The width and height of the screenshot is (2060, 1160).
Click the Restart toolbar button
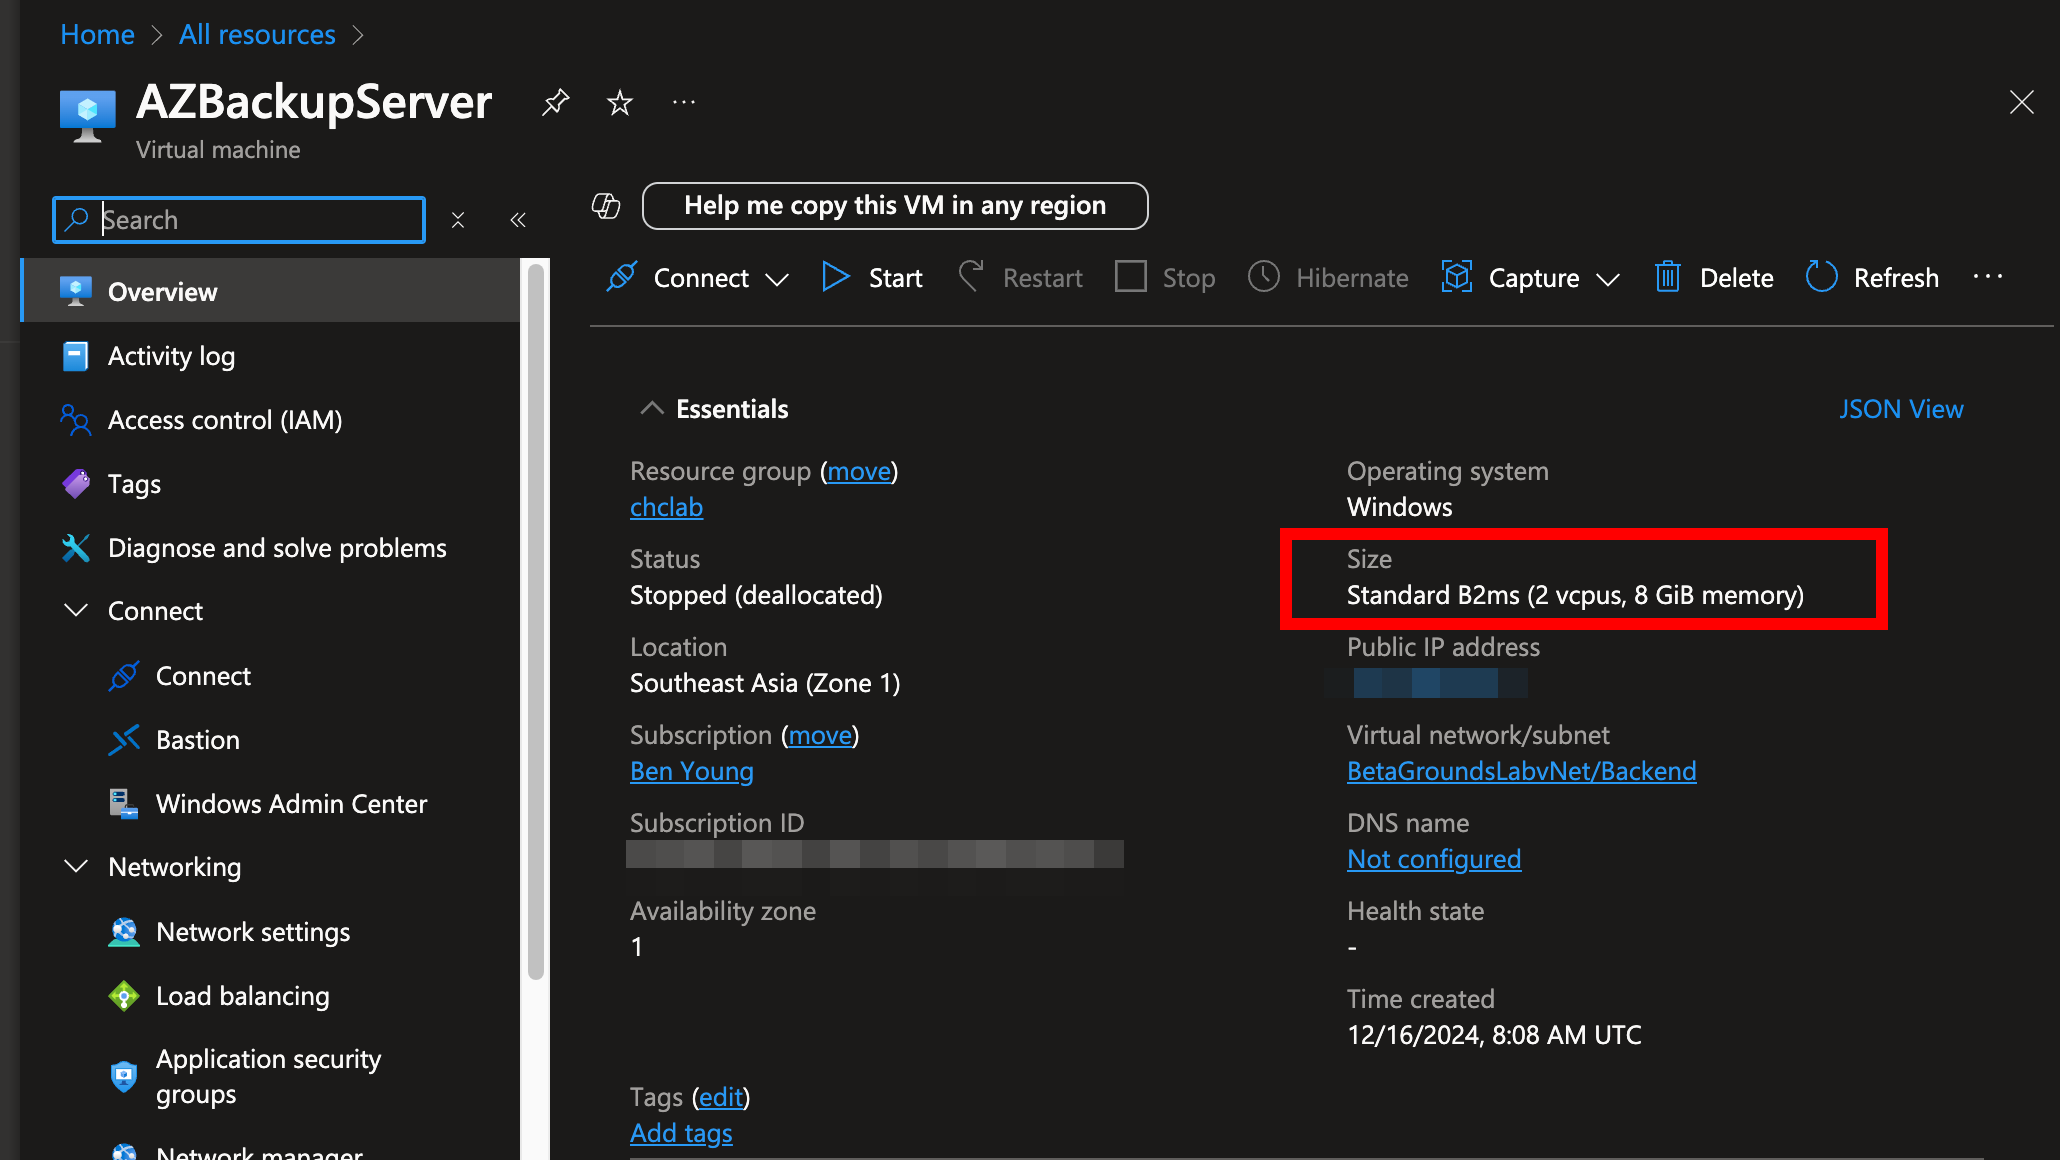click(x=1020, y=277)
